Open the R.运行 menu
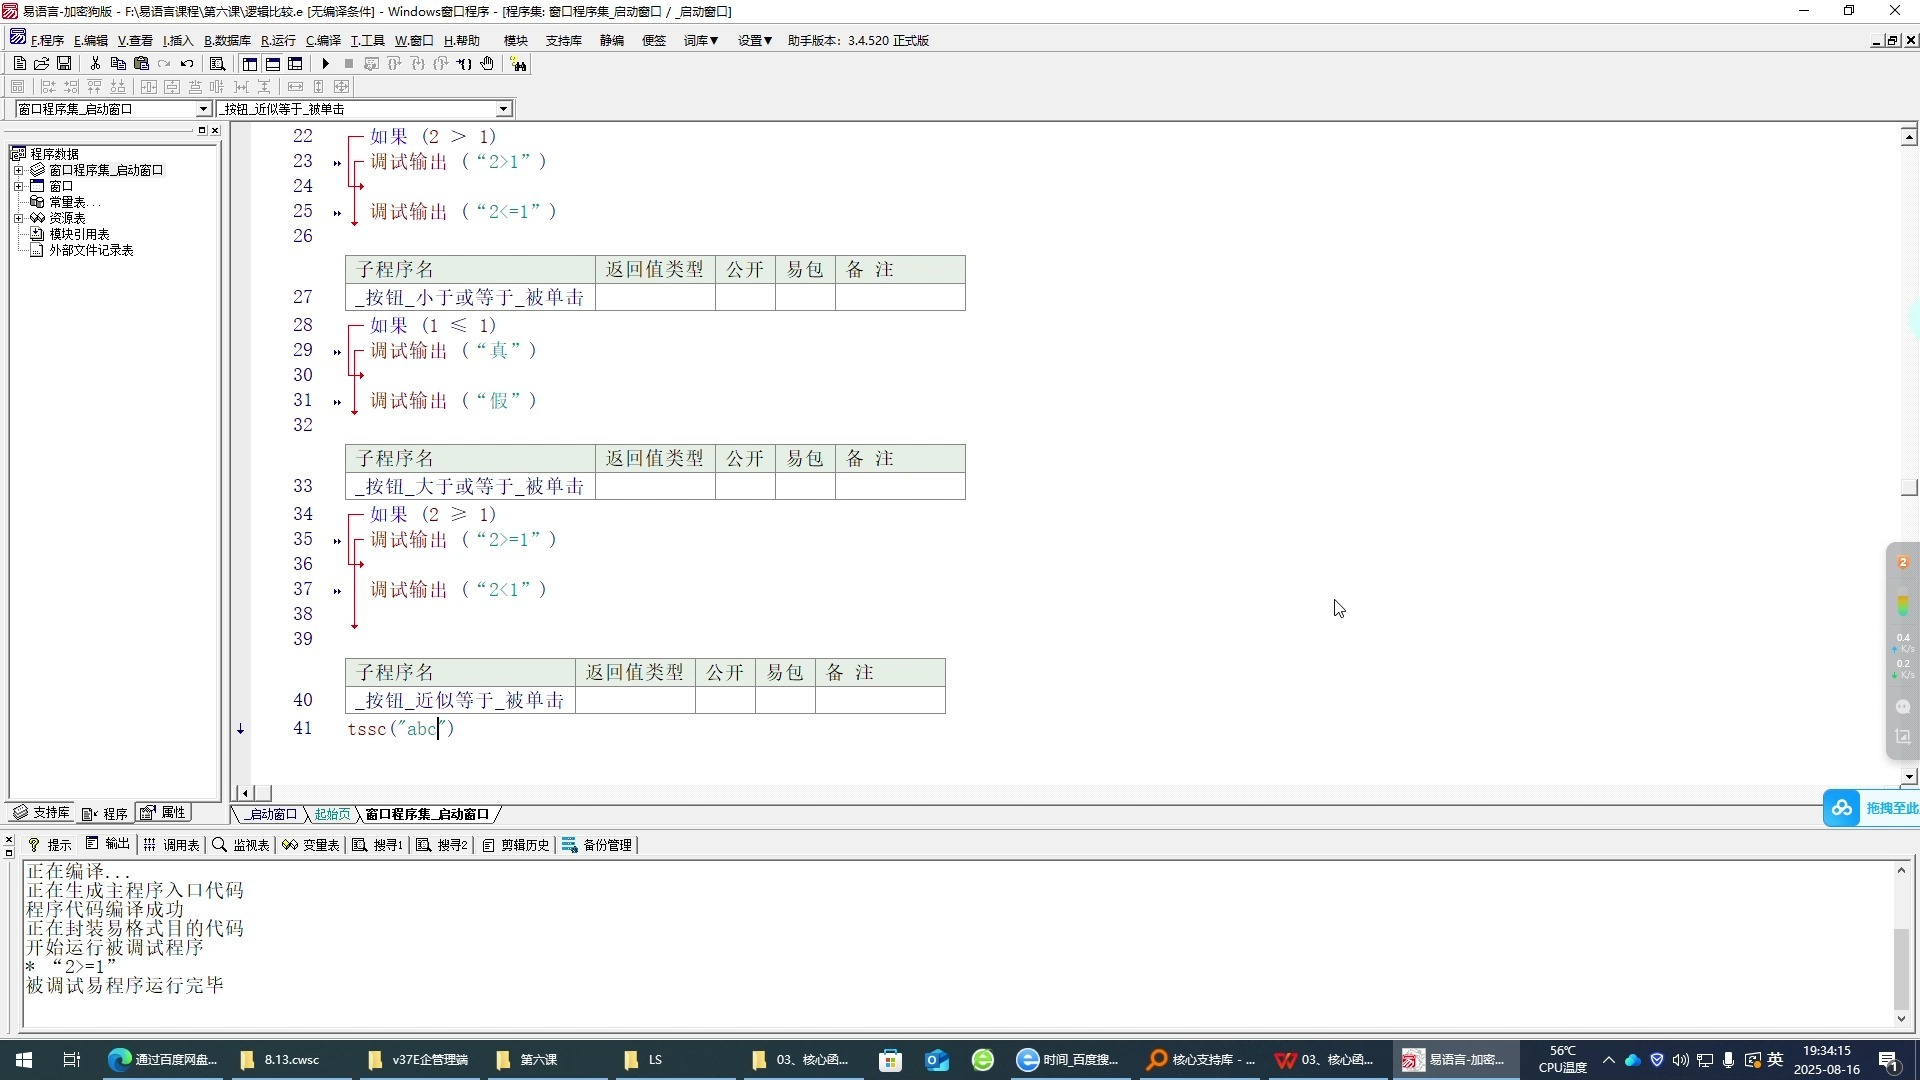This screenshot has height=1080, width=1920. 278,40
